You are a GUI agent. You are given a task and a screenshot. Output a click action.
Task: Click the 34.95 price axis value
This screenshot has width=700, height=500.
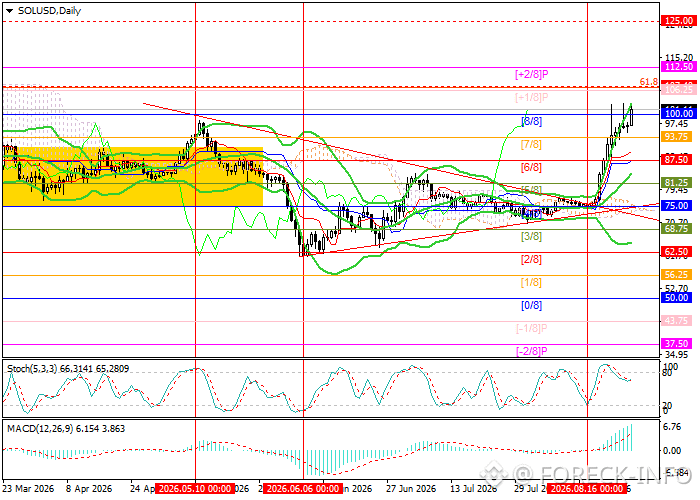pyautogui.click(x=677, y=355)
